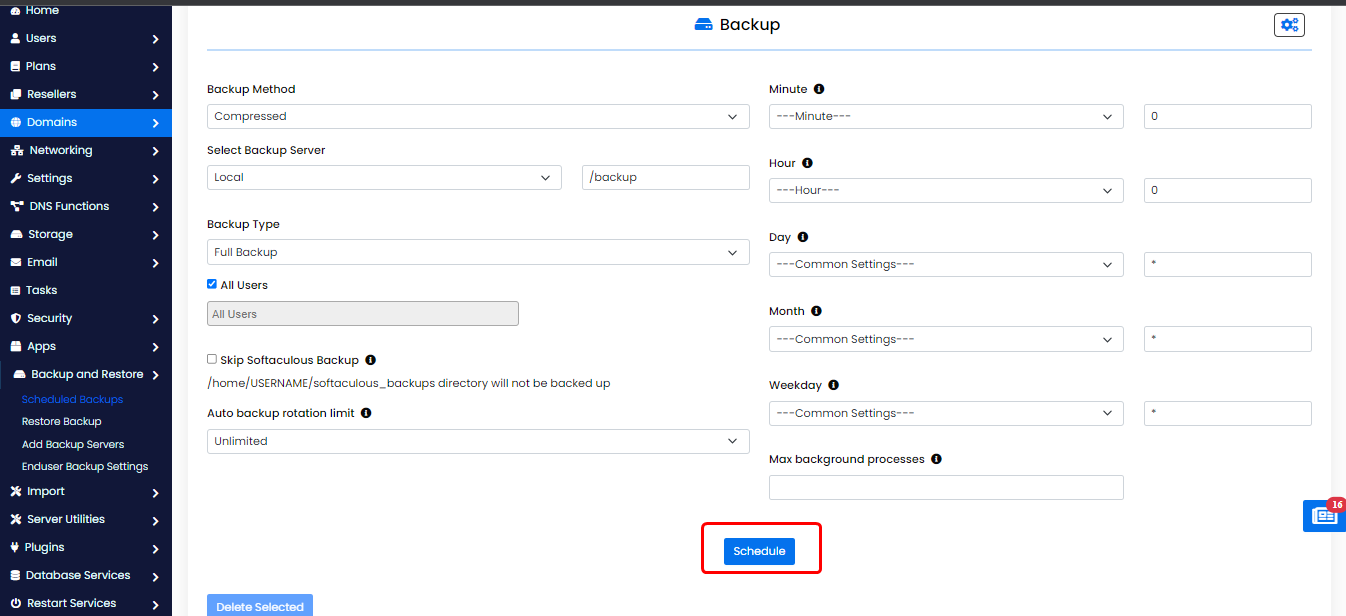Viewport: 1346px width, 616px height.
Task: Uncheck the All Users checkbox
Action: (x=212, y=285)
